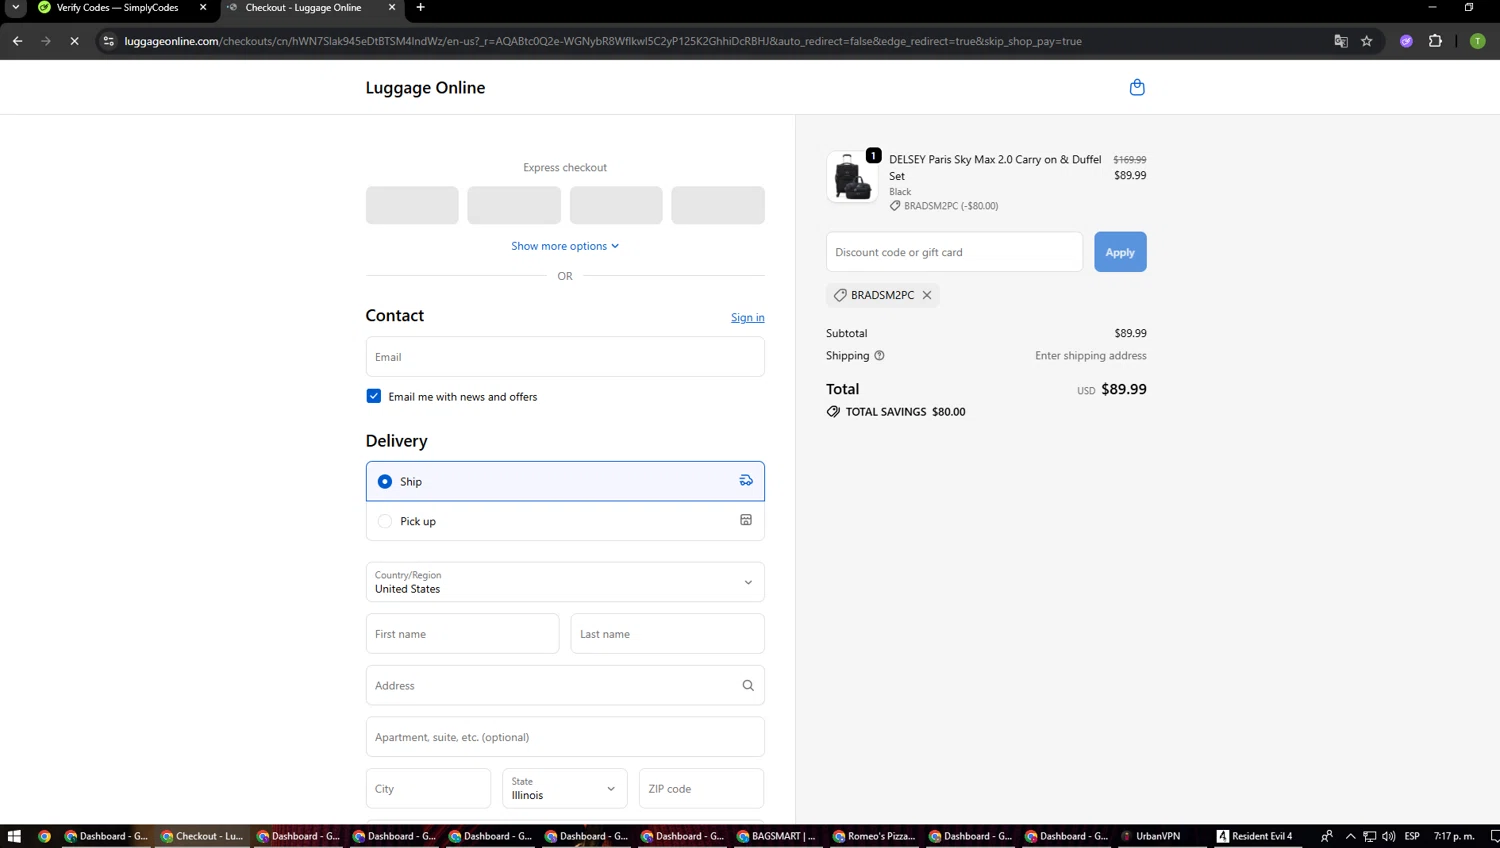The width and height of the screenshot is (1500, 848).
Task: Focus the First name field
Action: point(462,634)
